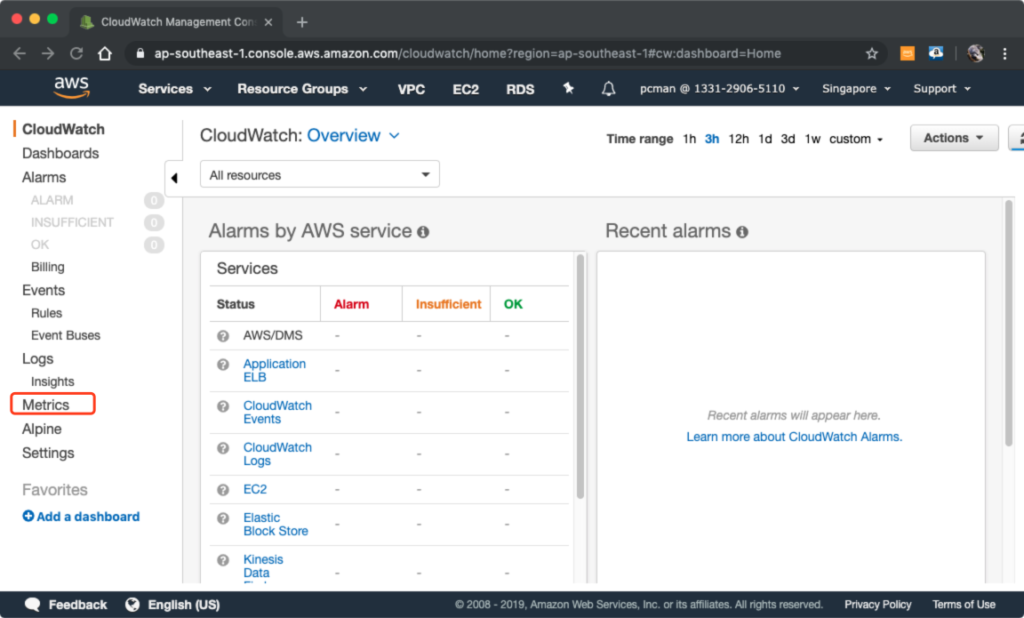Screen dimensions: 1024x618
Task: Click the info icon beside Recent alarms
Action: point(742,232)
